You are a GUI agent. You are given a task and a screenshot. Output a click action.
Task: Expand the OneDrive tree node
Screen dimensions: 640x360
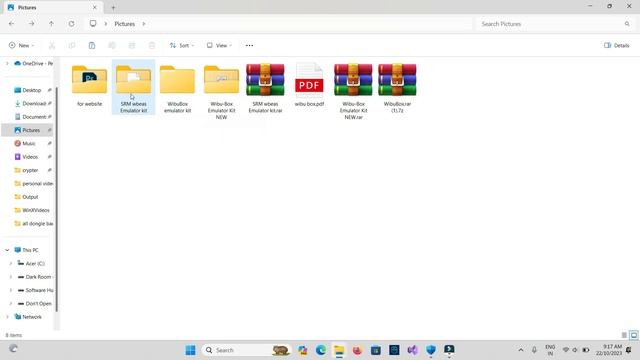[7, 63]
